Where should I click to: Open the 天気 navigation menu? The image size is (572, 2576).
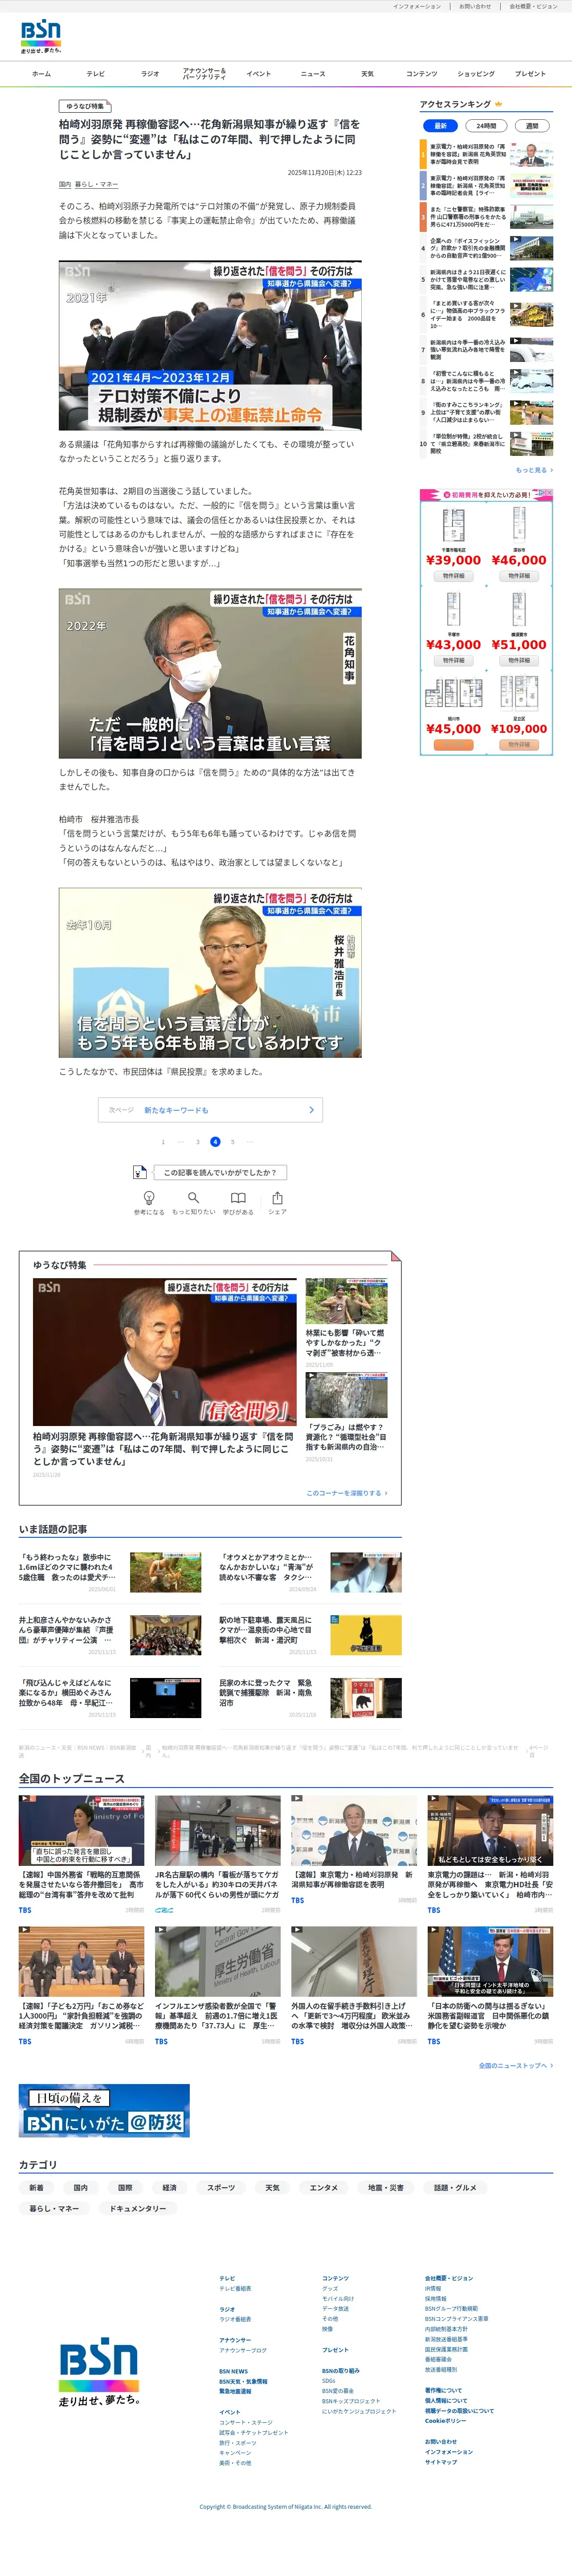click(x=367, y=74)
